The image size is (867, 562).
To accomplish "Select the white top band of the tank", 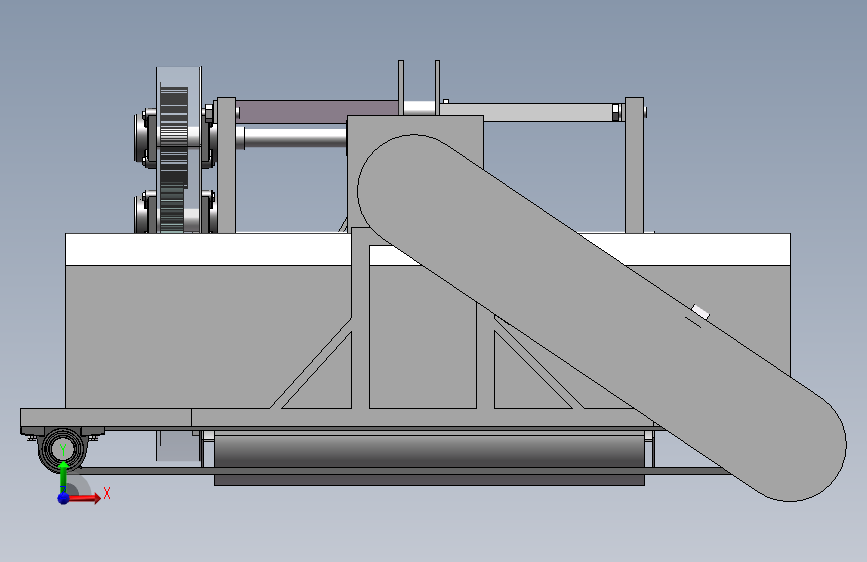I will tap(208, 249).
